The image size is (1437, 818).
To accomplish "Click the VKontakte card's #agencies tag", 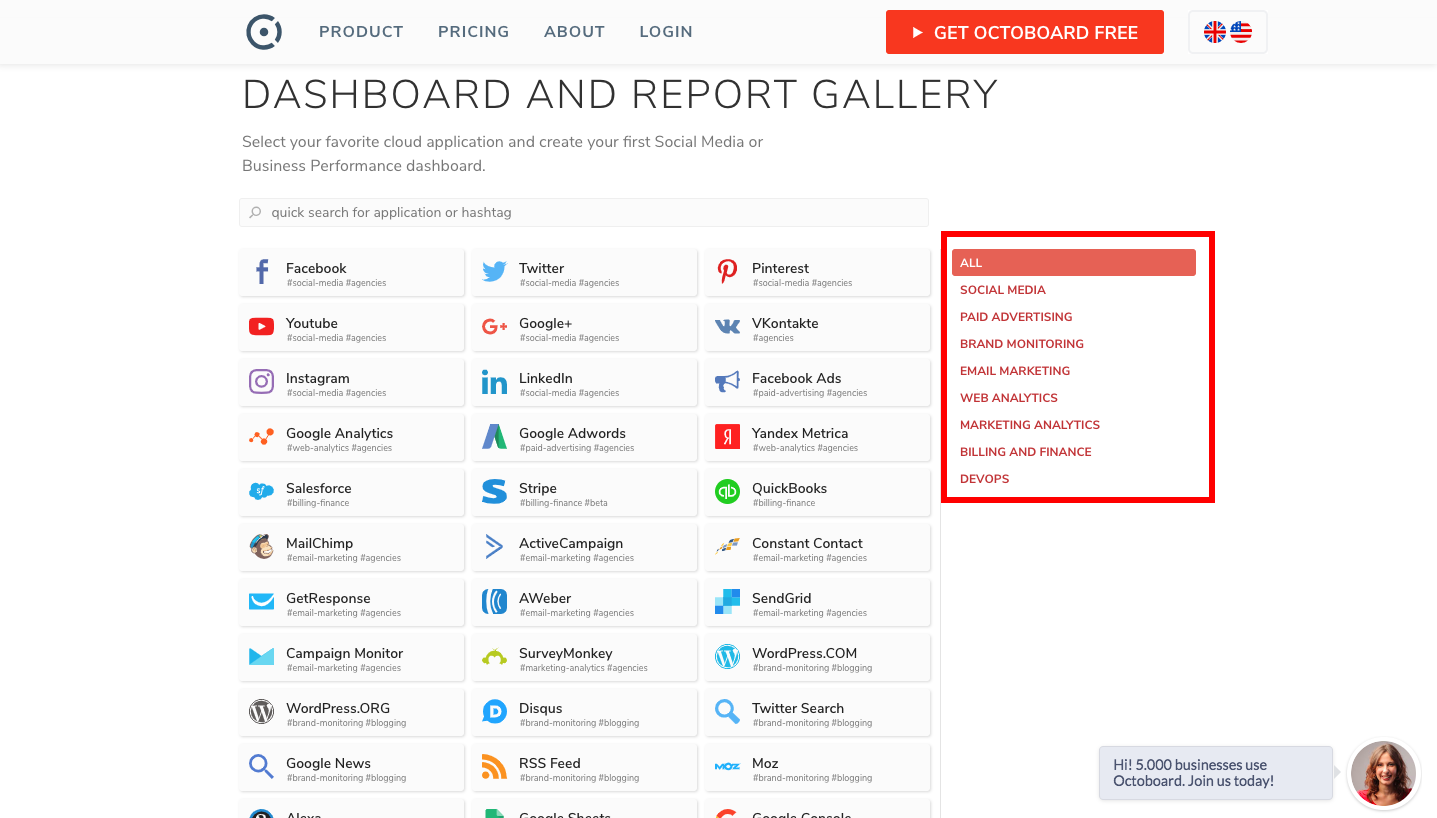I will [773, 338].
